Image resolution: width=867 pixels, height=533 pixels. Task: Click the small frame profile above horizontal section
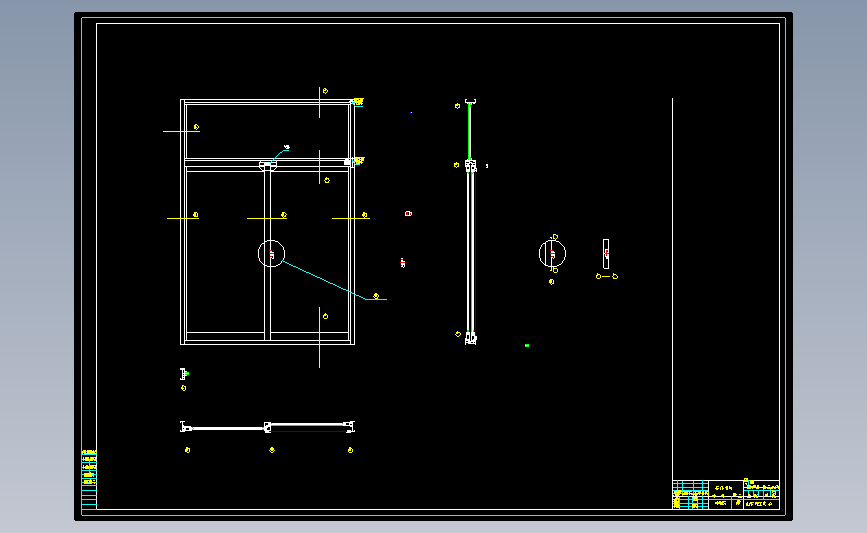click(x=184, y=374)
